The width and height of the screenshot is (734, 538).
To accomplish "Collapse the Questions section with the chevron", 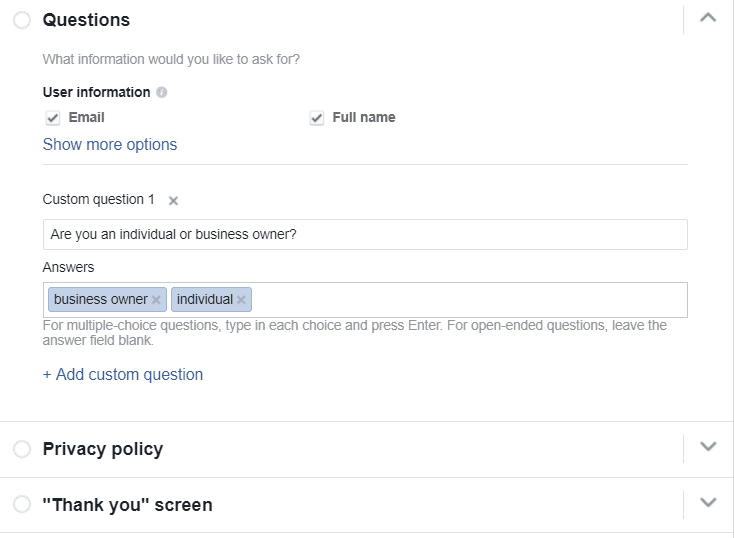I will [708, 18].
